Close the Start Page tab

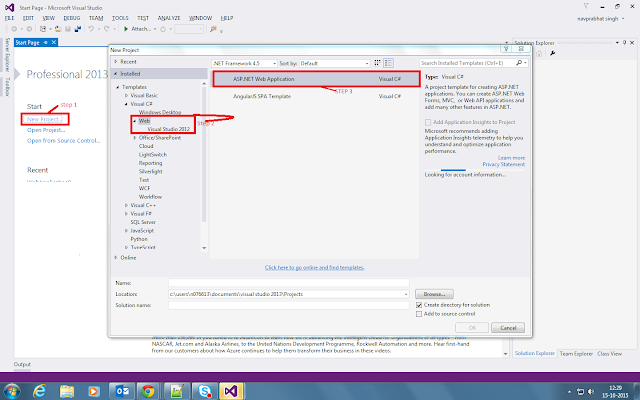click(x=53, y=42)
